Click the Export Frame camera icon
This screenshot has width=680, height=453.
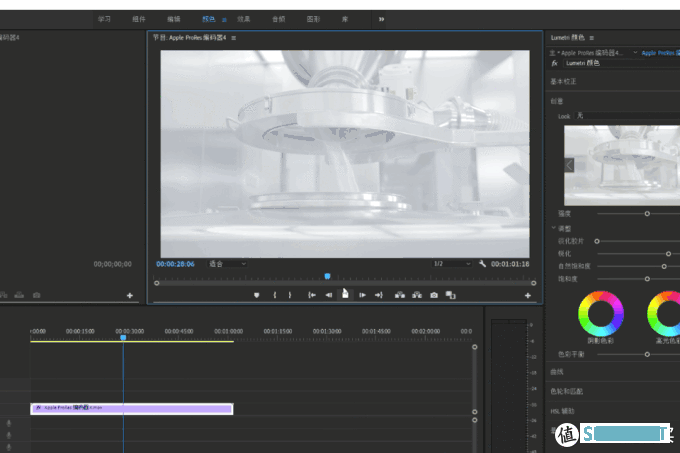pyautogui.click(x=434, y=295)
